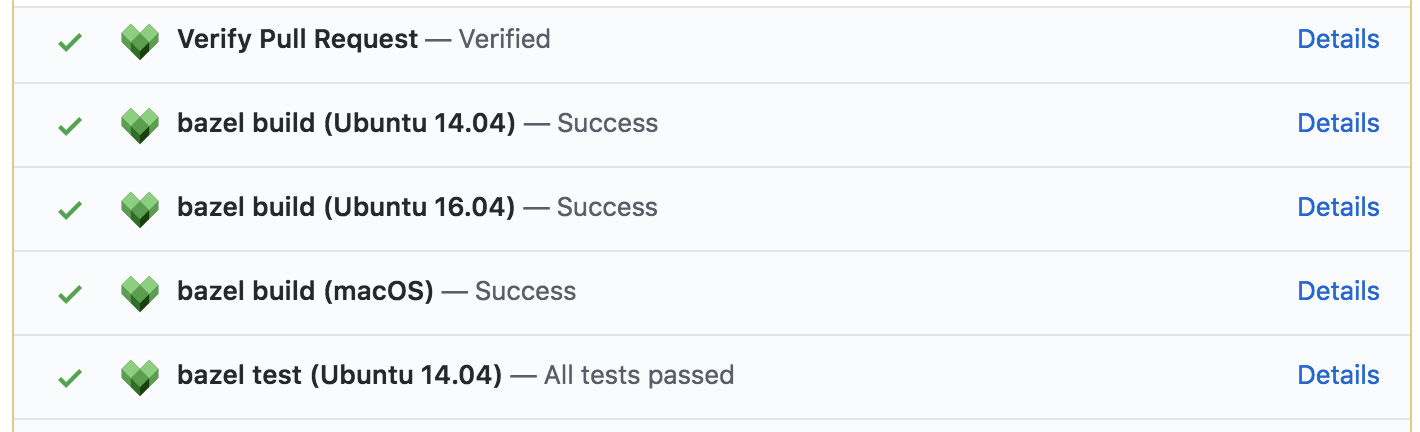The height and width of the screenshot is (432, 1420).
Task: Click Bazel logo for macOS build
Action: point(140,293)
